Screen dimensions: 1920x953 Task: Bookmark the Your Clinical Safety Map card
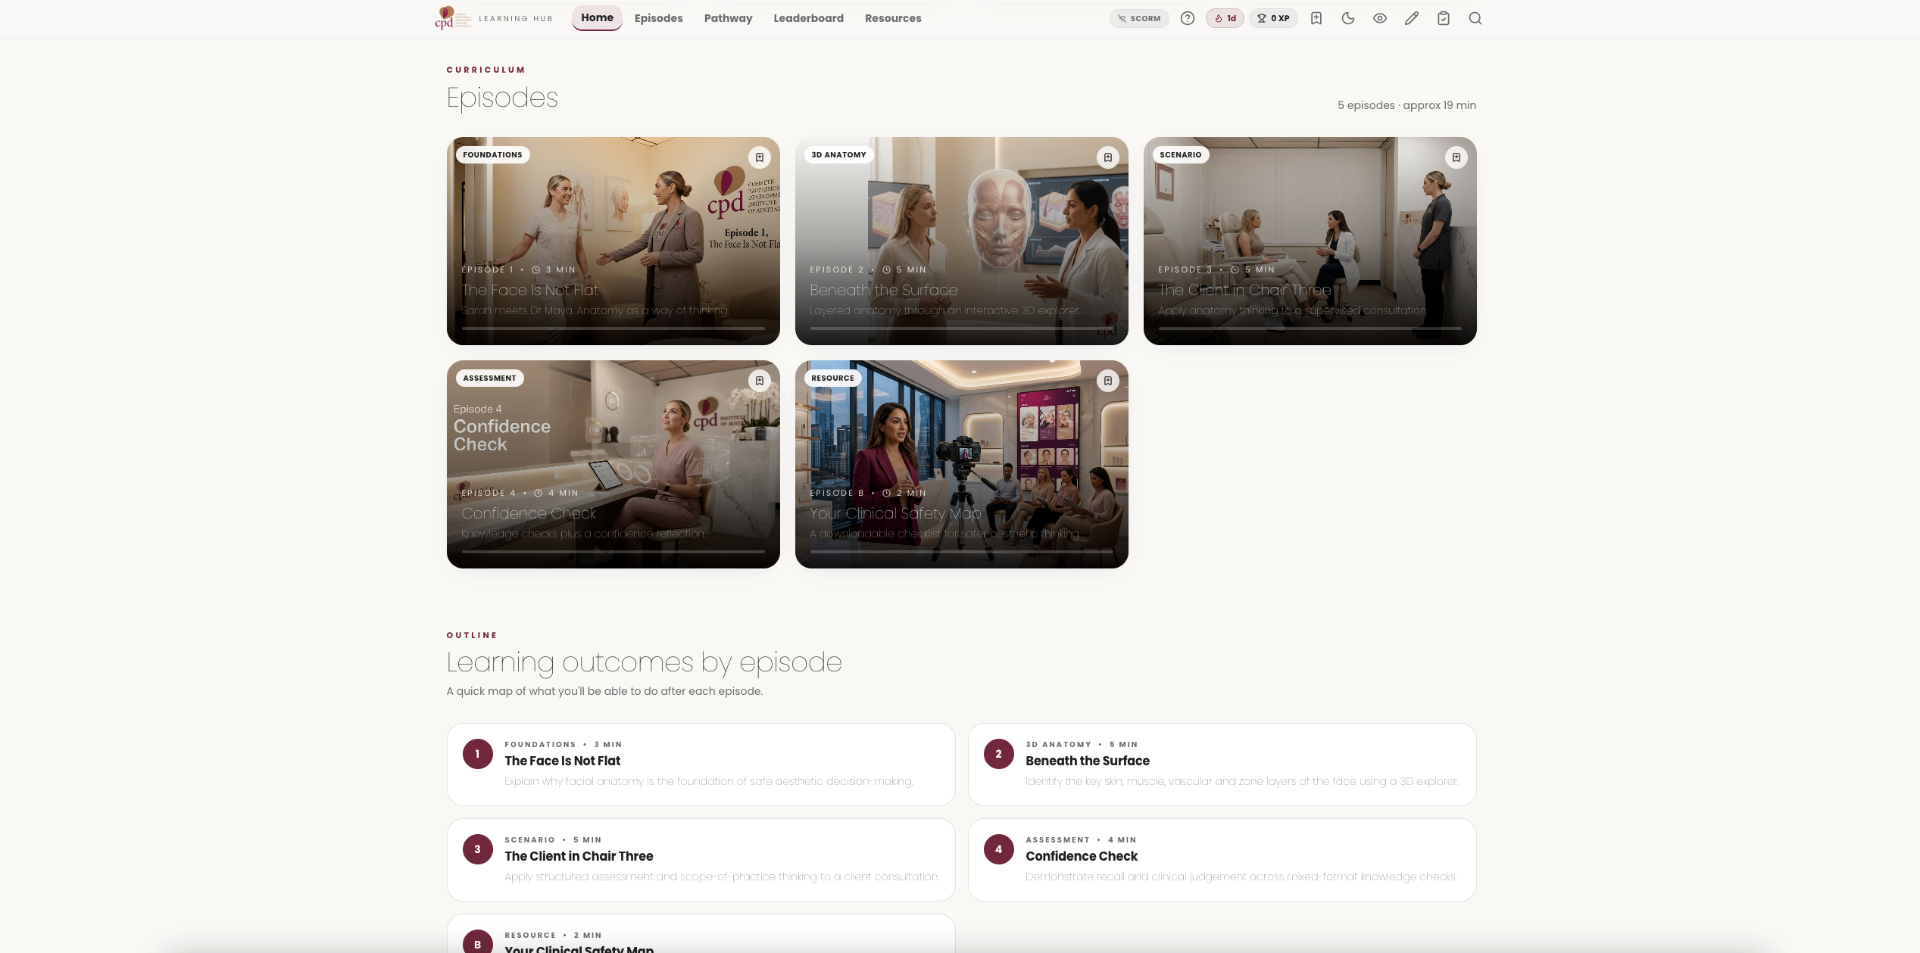pyautogui.click(x=1108, y=380)
